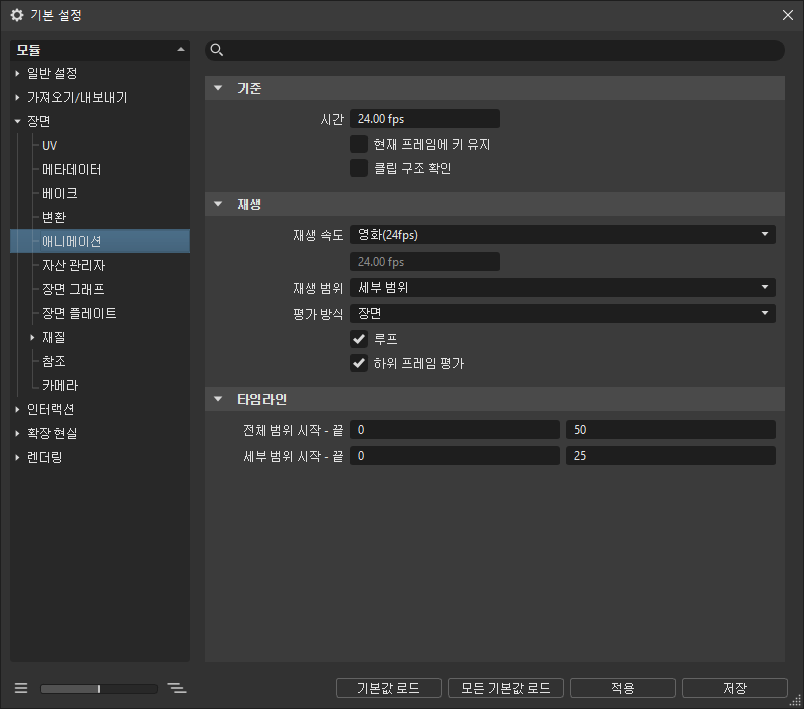Click the 렌더링 label
The image size is (804, 709).
point(45,457)
